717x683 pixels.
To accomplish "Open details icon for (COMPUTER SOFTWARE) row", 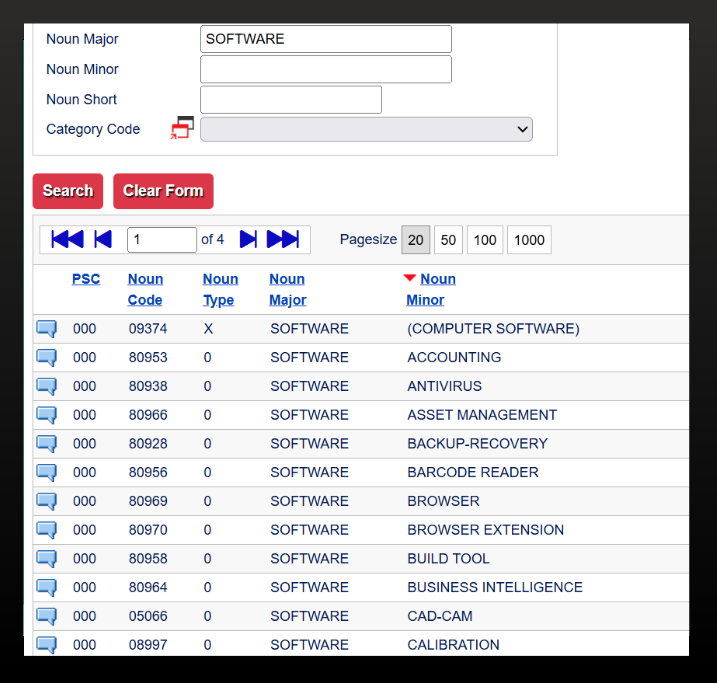I will point(47,329).
